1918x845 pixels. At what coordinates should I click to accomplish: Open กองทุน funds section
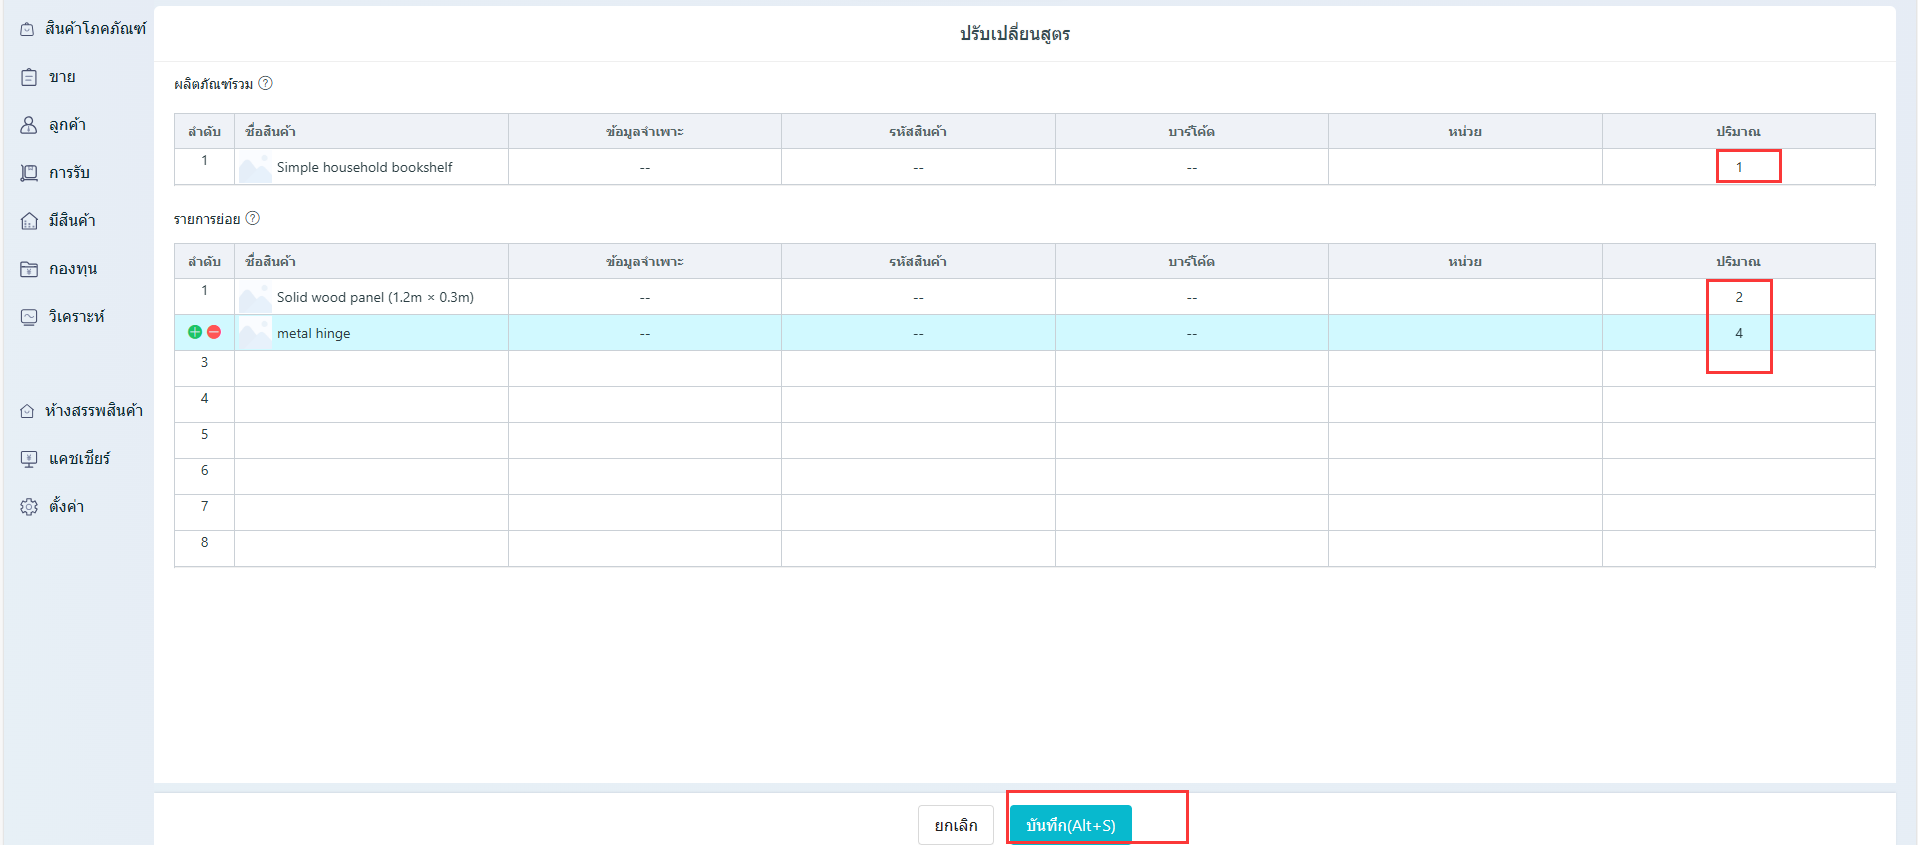coord(72,269)
